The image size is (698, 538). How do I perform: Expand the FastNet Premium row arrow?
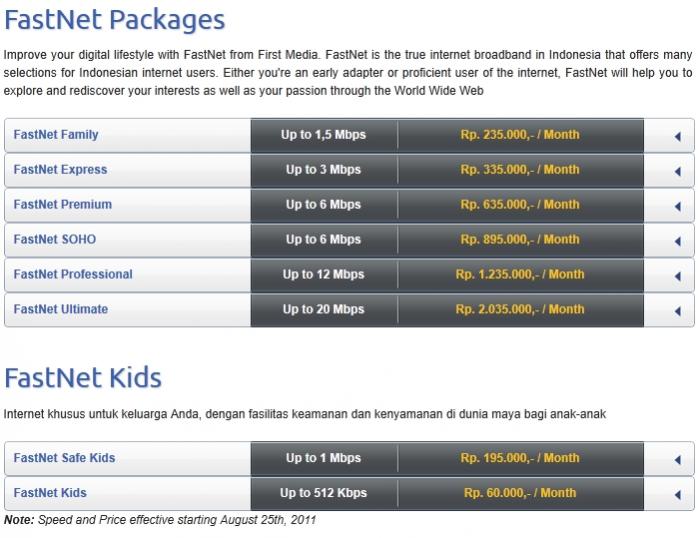(x=678, y=206)
